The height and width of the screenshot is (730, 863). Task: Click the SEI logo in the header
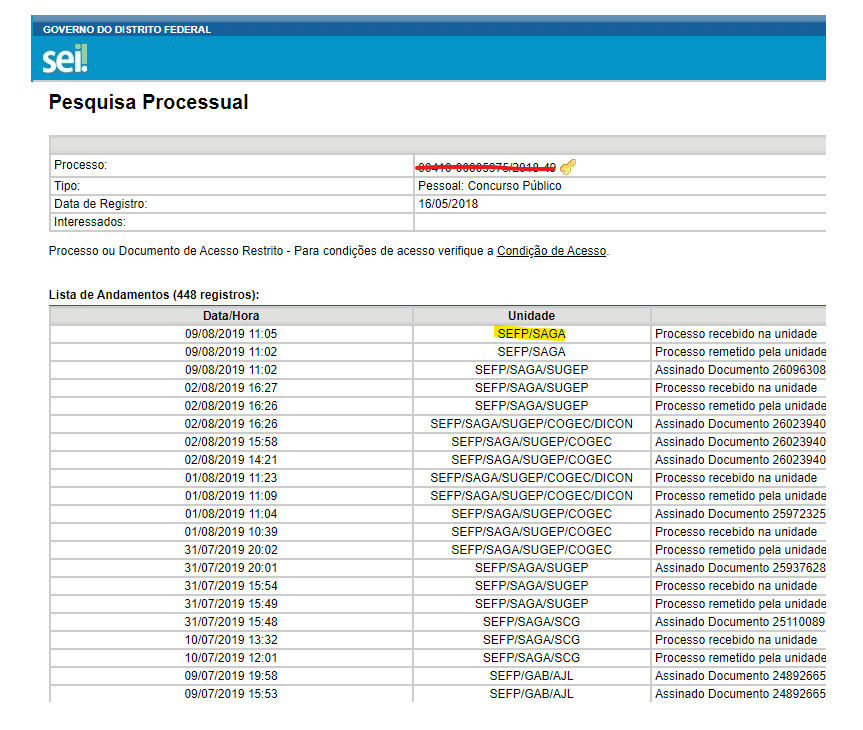tap(65, 59)
